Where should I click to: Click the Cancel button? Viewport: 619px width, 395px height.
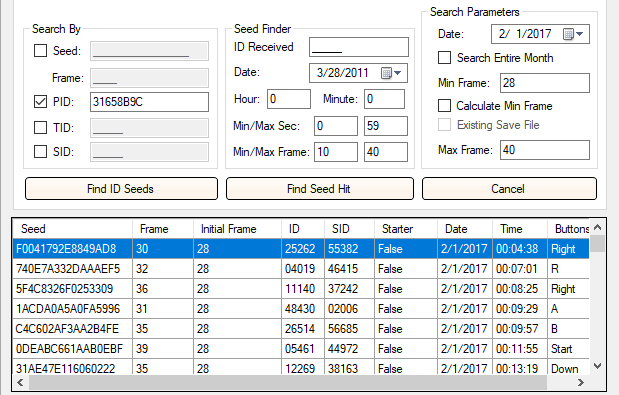[x=509, y=189]
